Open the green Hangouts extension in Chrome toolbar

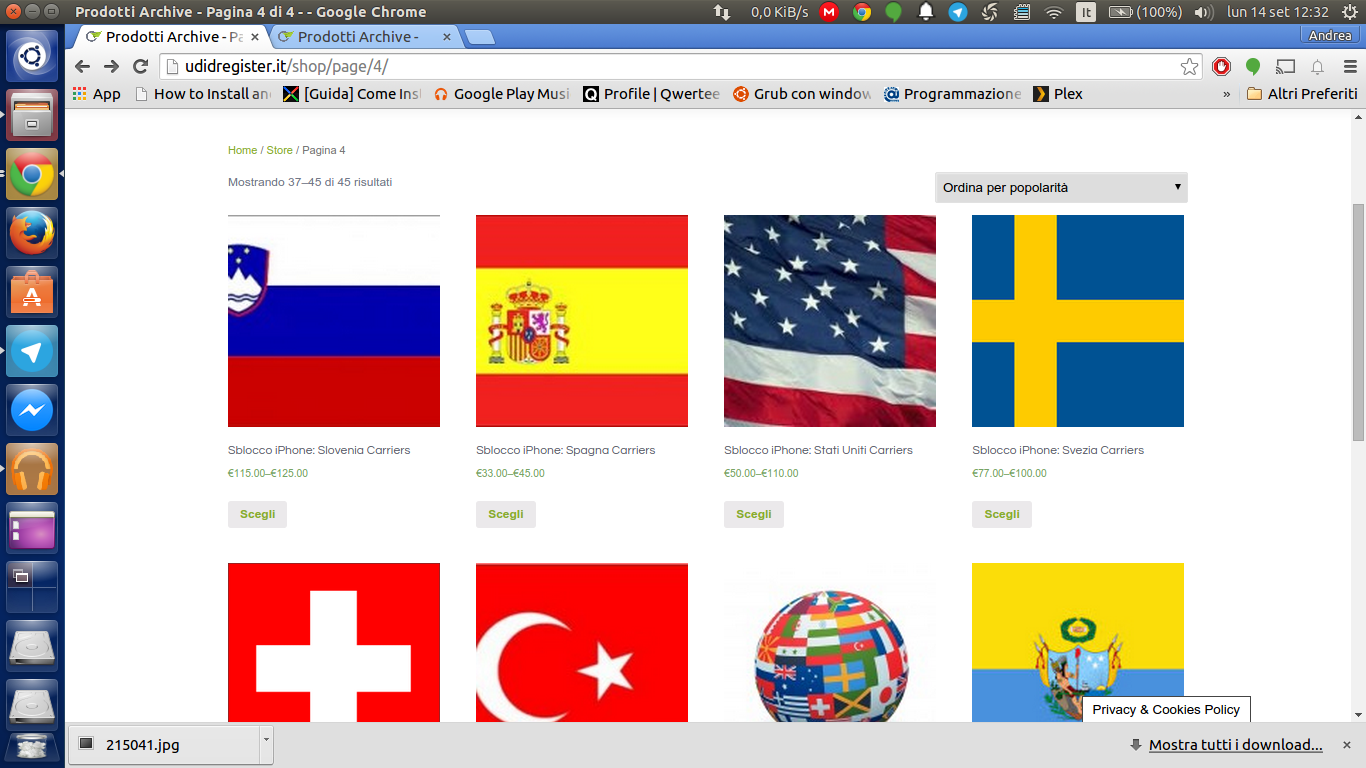click(1253, 67)
